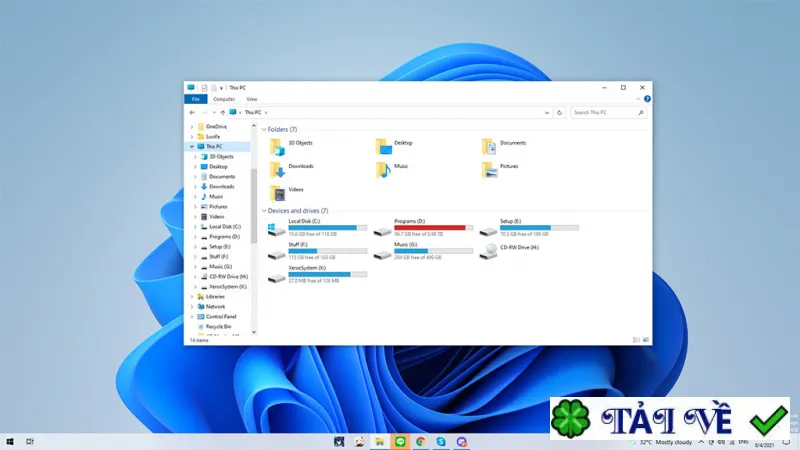
Task: Switch to large icons view layout icon
Action: [645, 340]
